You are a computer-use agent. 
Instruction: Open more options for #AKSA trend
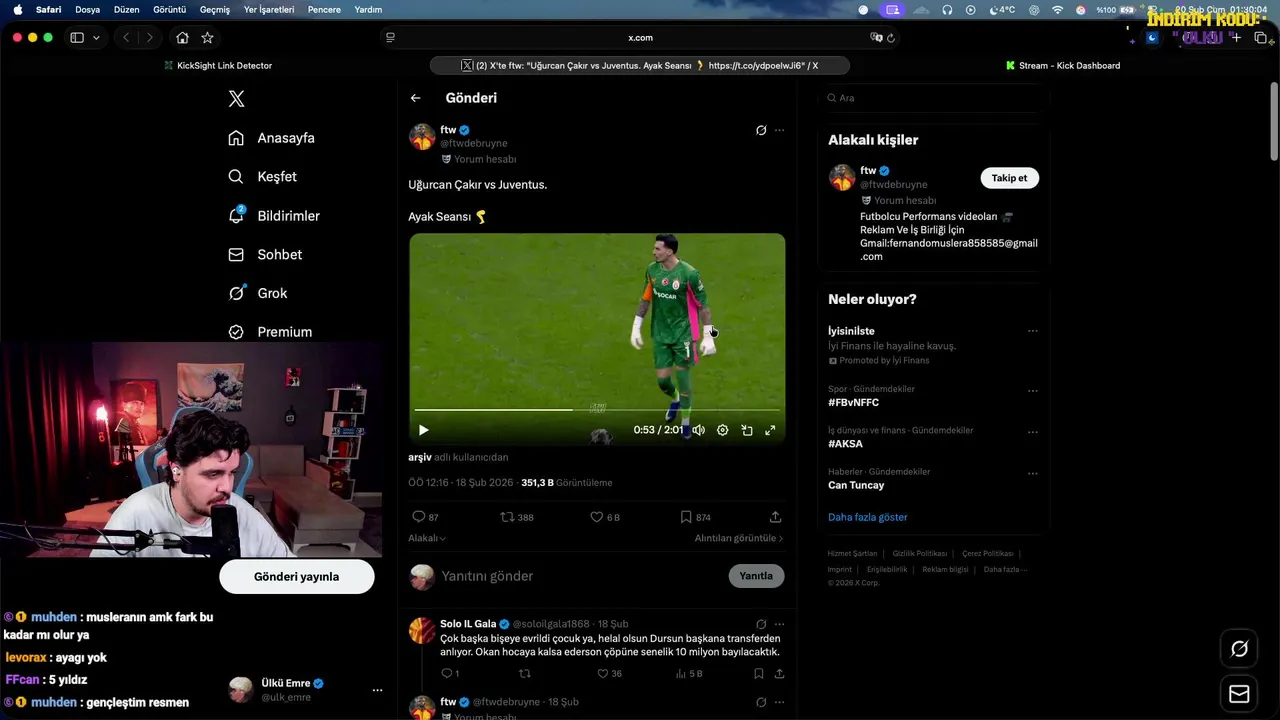[1033, 432]
